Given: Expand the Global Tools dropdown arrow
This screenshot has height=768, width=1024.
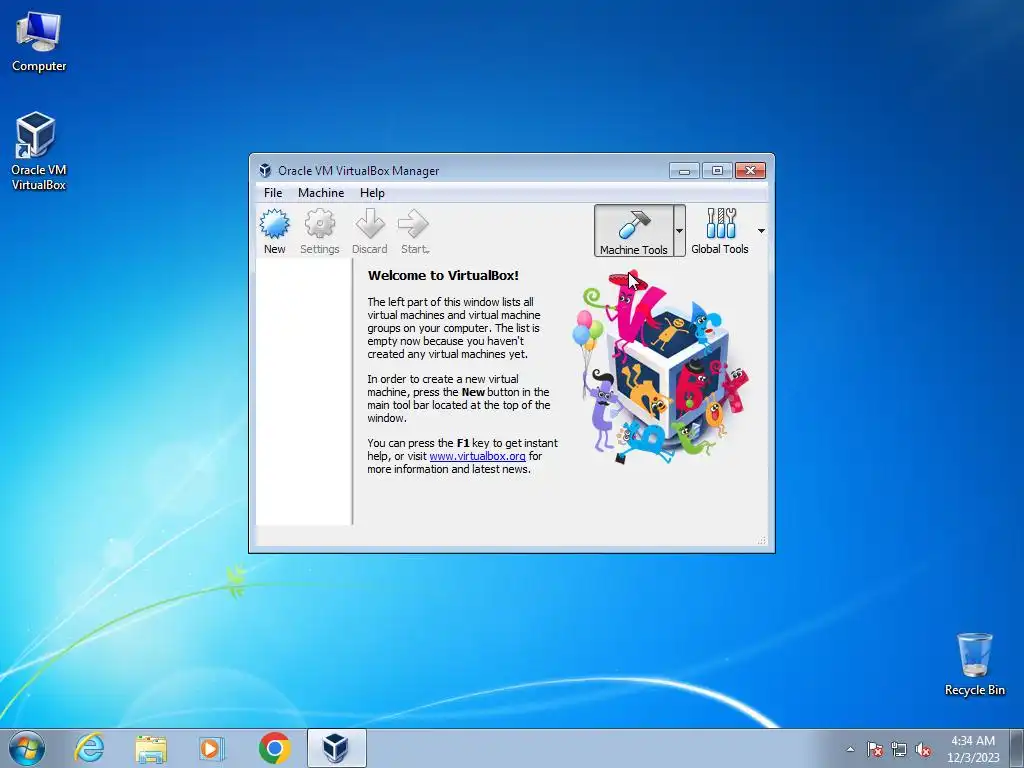Looking at the screenshot, I should [761, 231].
